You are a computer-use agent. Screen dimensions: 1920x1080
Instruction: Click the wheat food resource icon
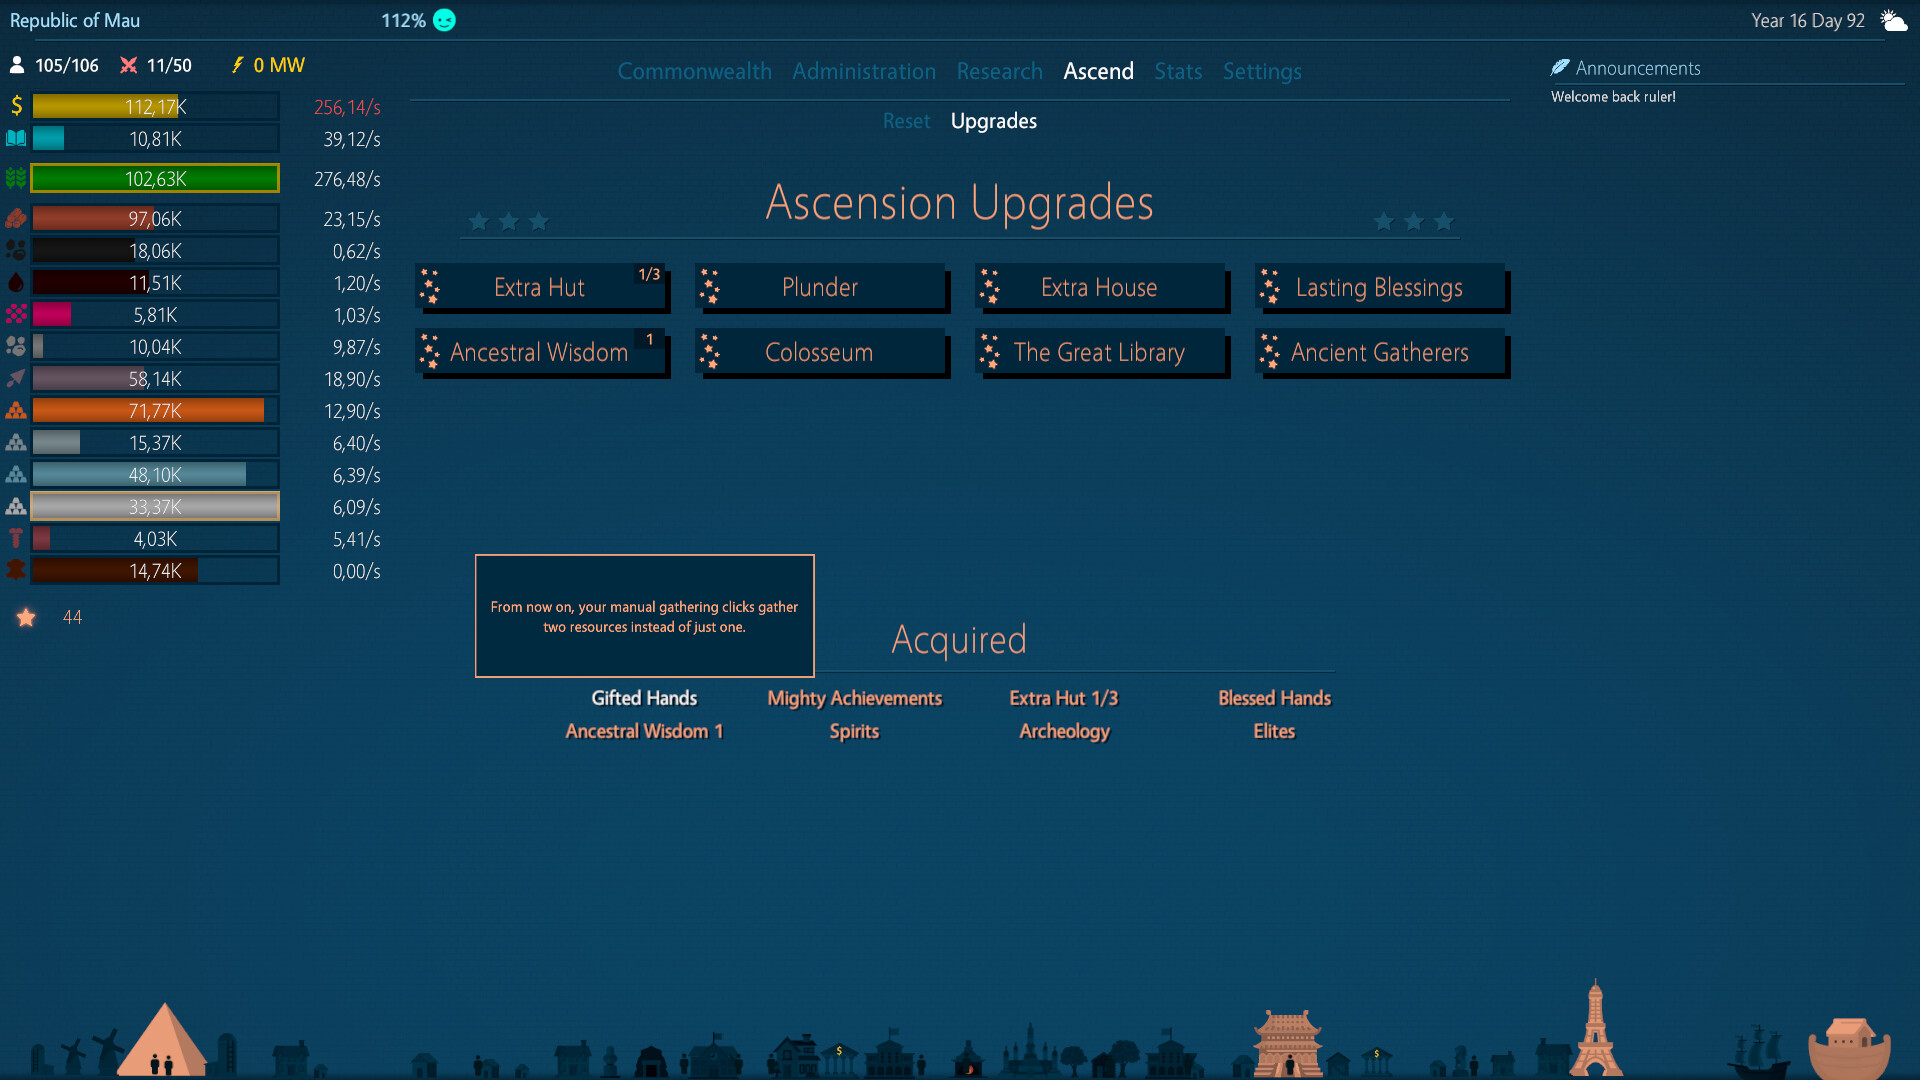16,178
